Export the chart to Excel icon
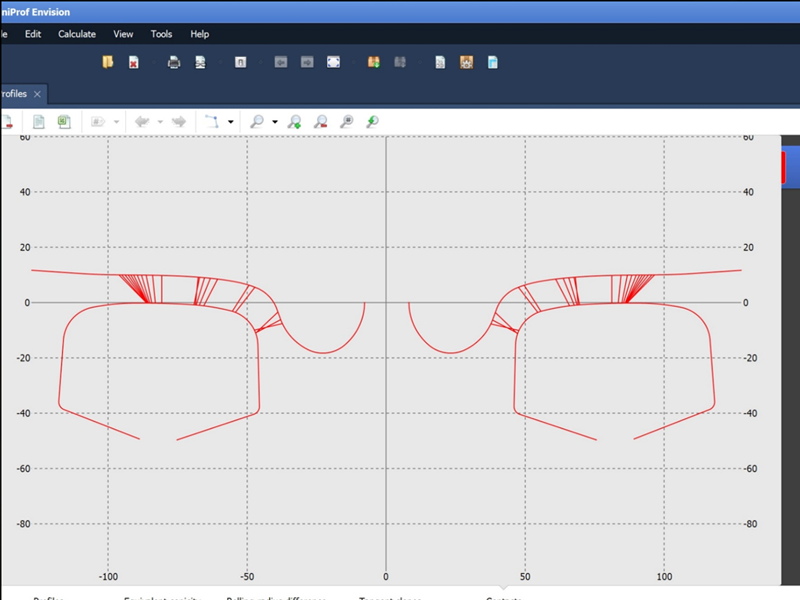Image resolution: width=800 pixels, height=600 pixels. tap(64, 121)
